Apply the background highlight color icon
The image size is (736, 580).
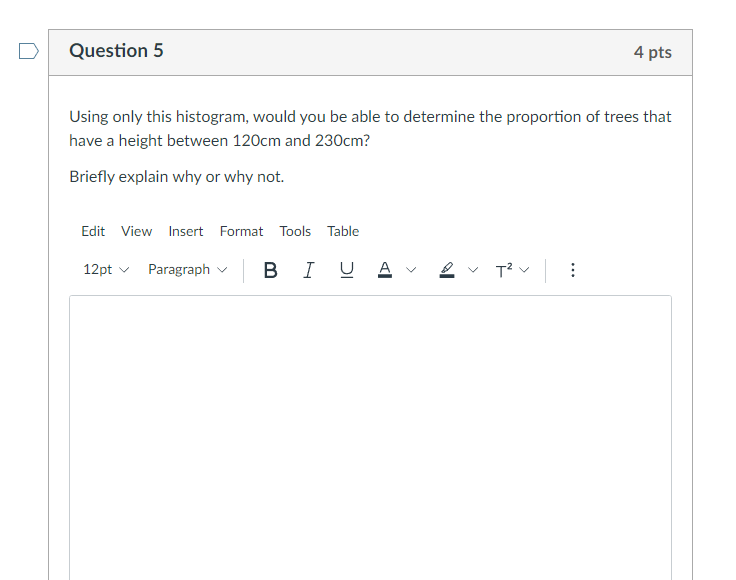447,270
